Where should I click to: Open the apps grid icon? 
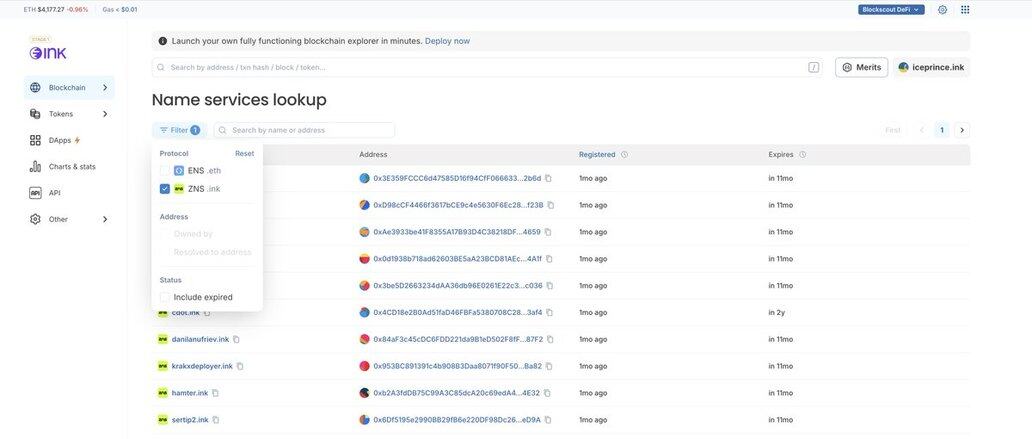pos(965,9)
